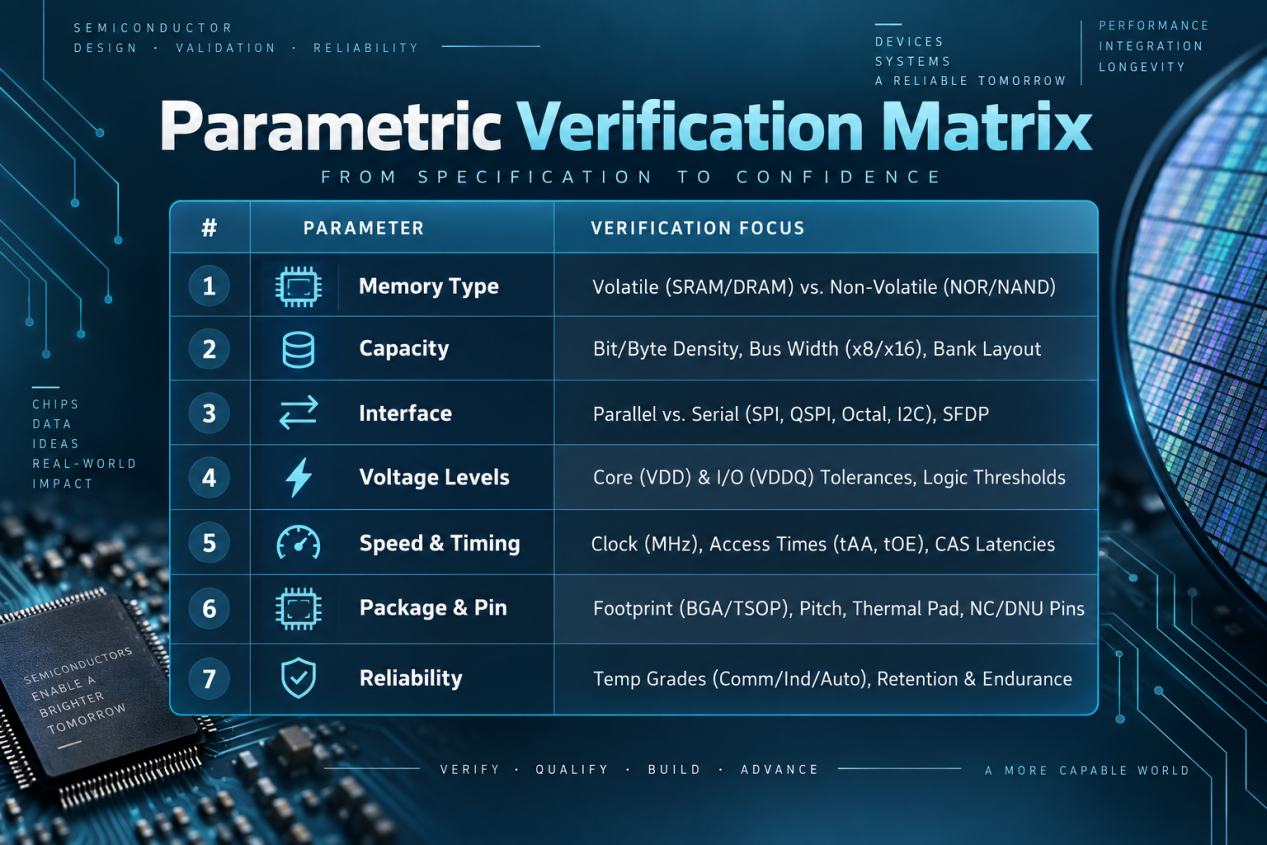This screenshot has height=845, width=1267.
Task: Click the speedometer icon beside Speed & Timing
Action: pyautogui.click(x=298, y=543)
